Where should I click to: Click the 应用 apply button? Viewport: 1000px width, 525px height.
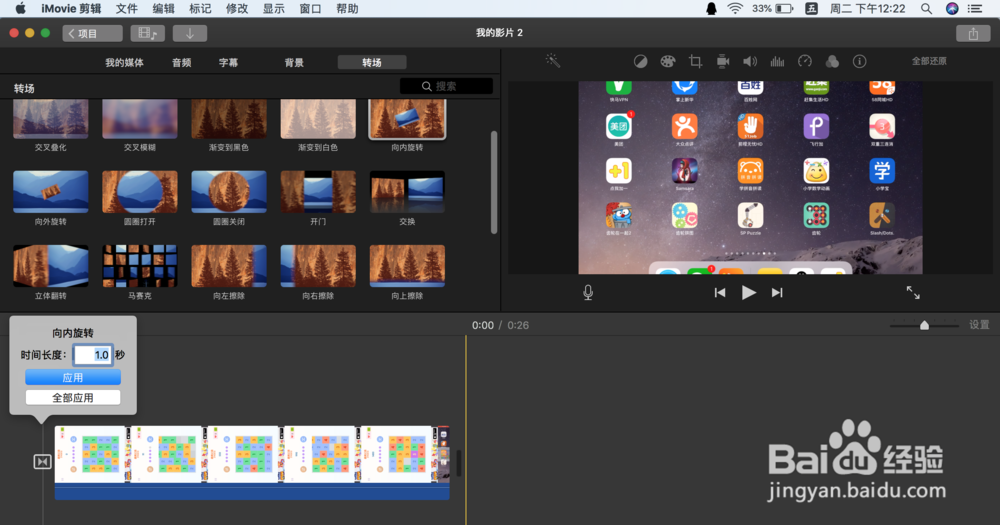pyautogui.click(x=73, y=378)
